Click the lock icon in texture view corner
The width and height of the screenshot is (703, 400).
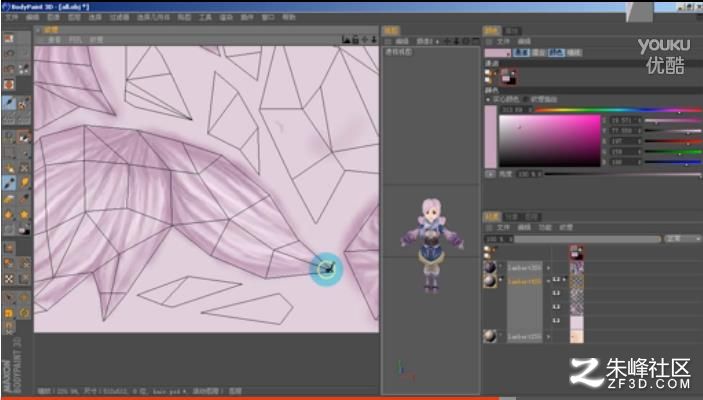point(355,40)
